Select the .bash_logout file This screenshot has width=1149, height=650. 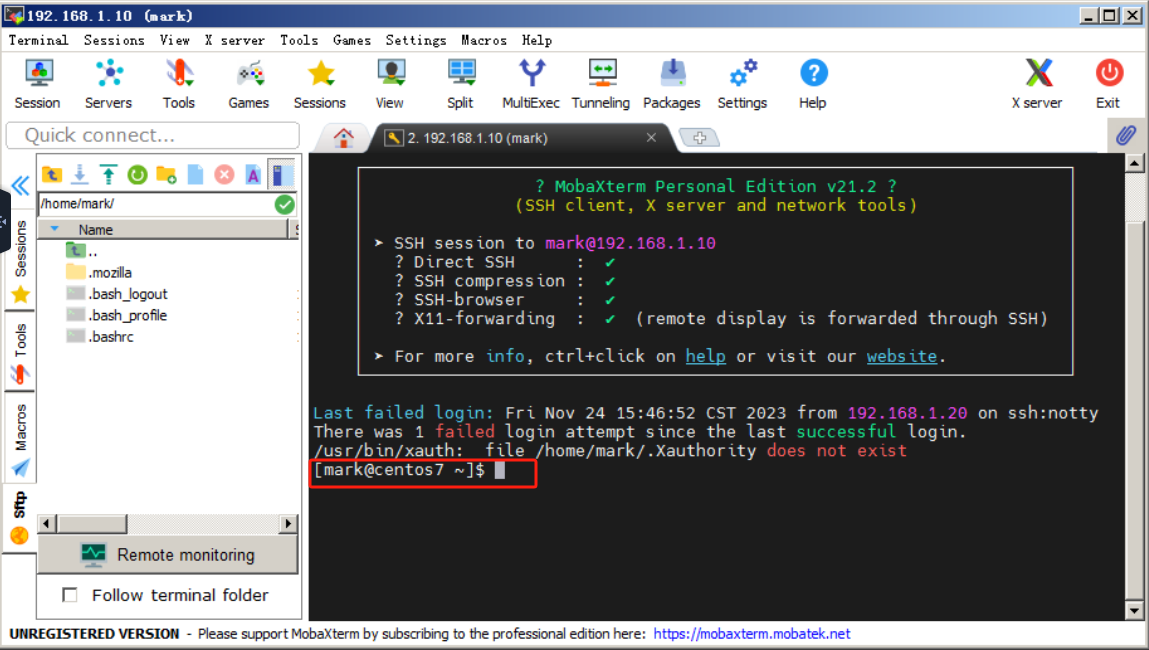117,294
